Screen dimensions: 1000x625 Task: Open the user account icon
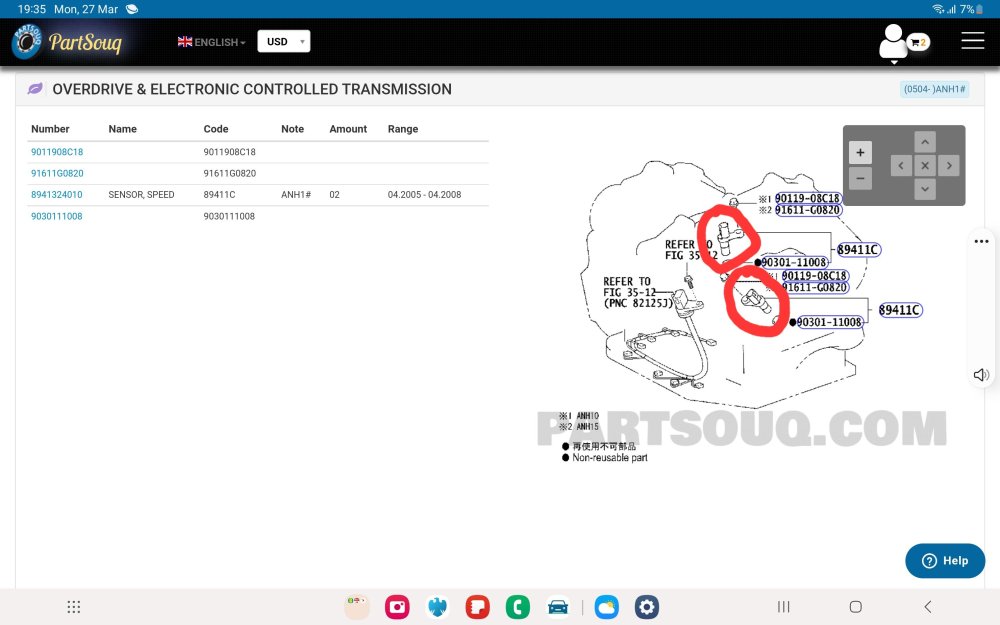click(x=893, y=41)
